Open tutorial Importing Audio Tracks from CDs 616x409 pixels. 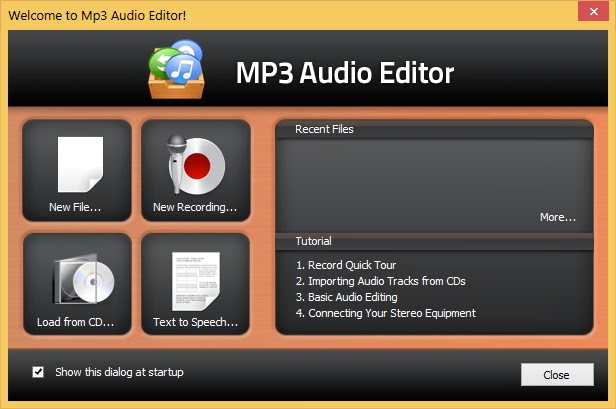click(381, 281)
